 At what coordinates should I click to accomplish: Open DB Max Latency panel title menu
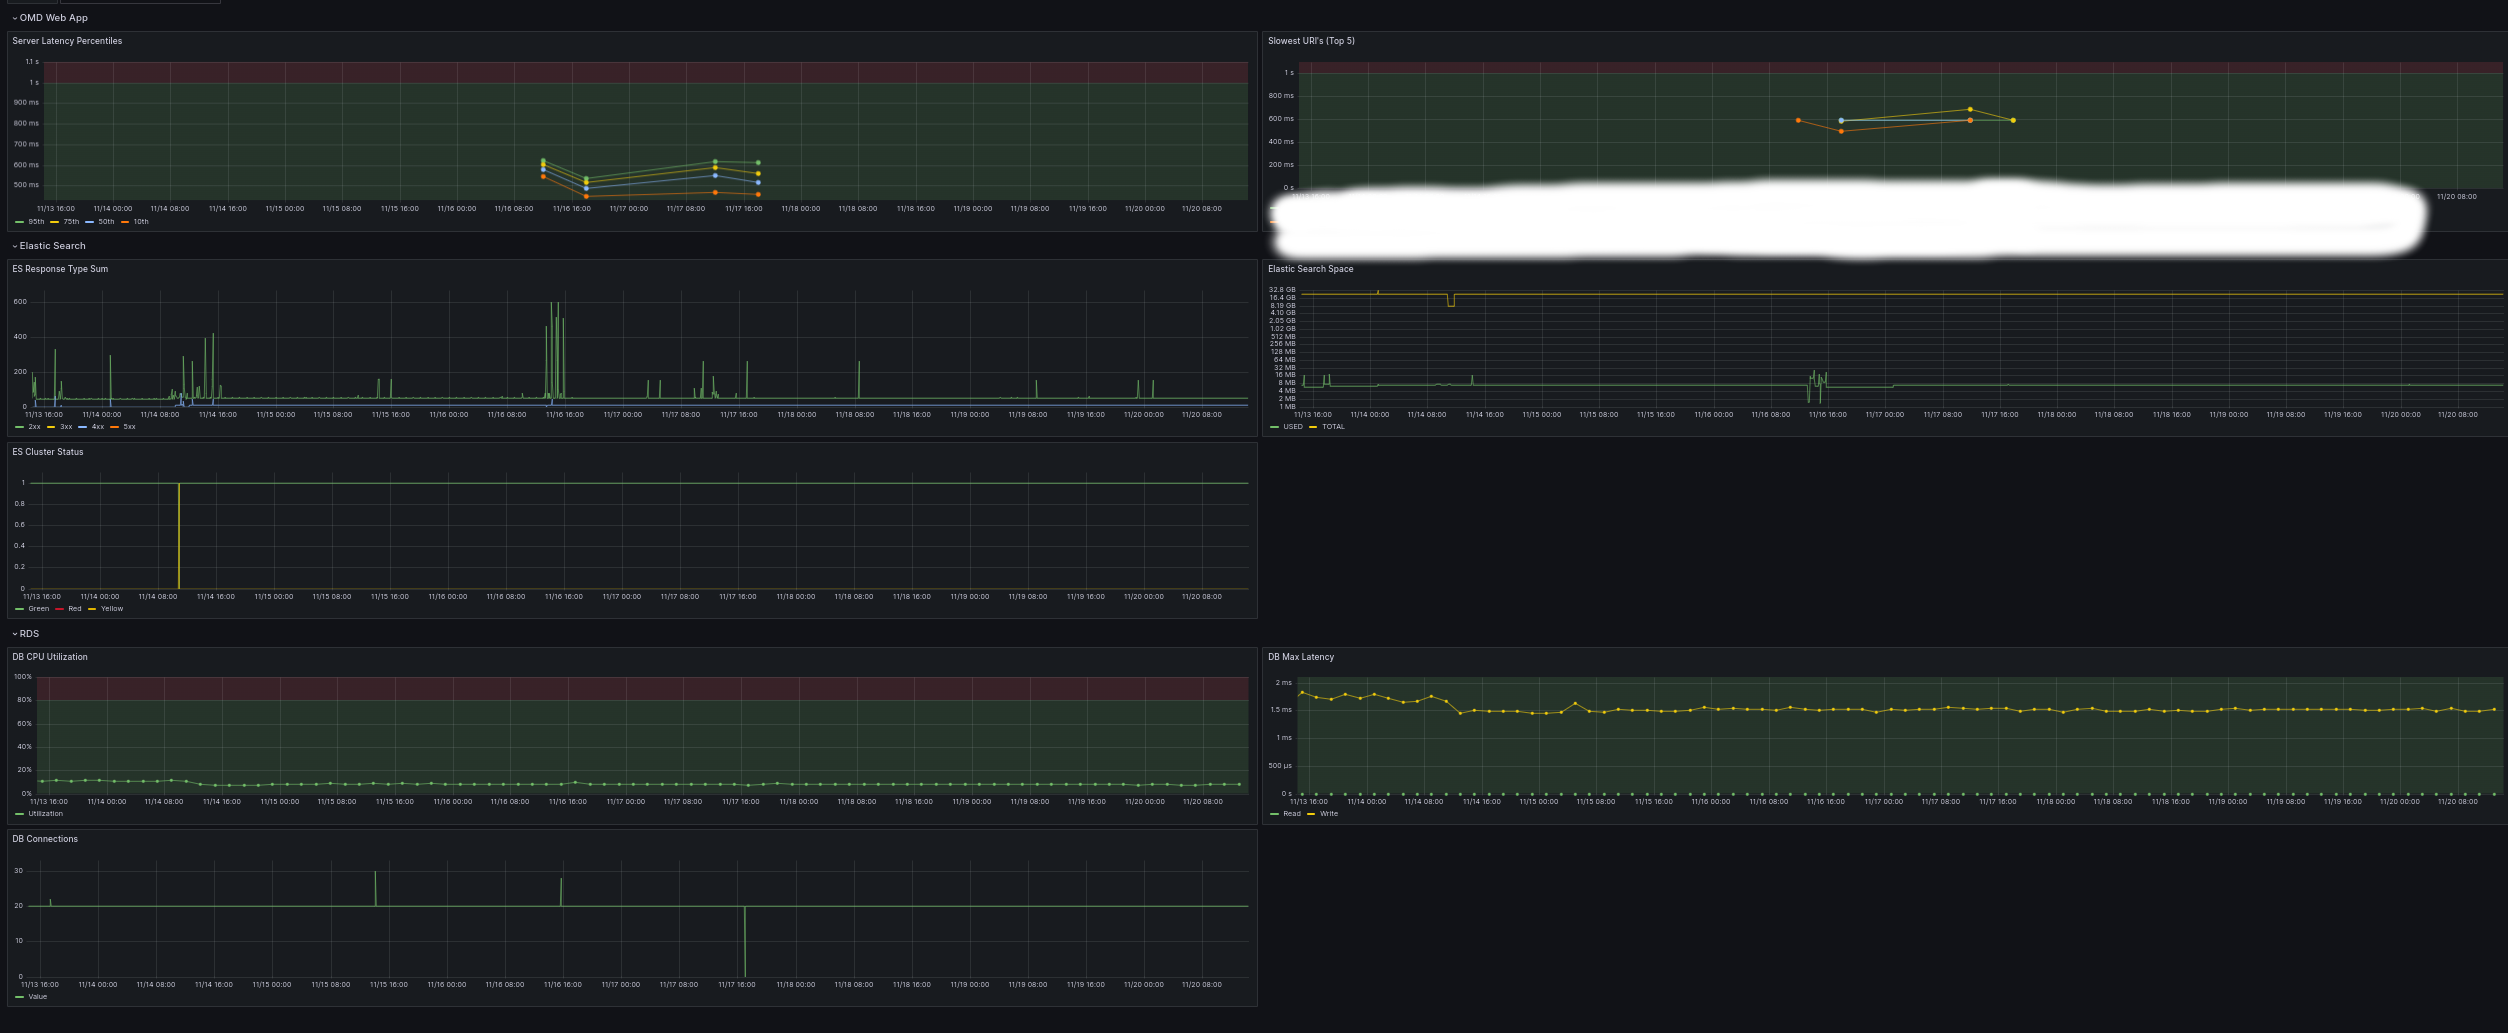pos(1301,657)
